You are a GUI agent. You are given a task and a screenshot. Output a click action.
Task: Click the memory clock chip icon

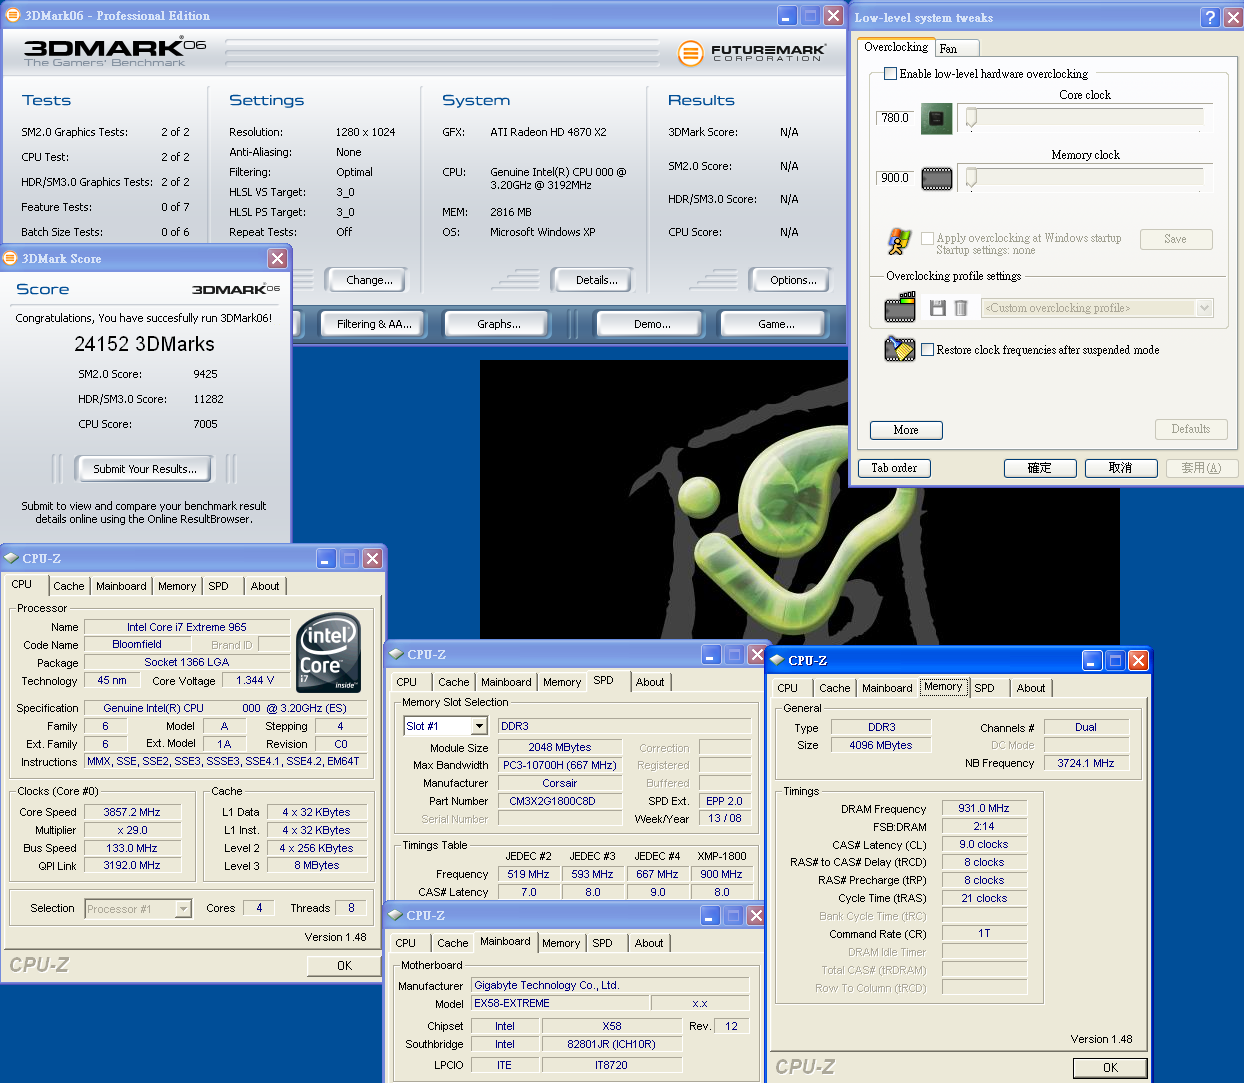pos(936,179)
